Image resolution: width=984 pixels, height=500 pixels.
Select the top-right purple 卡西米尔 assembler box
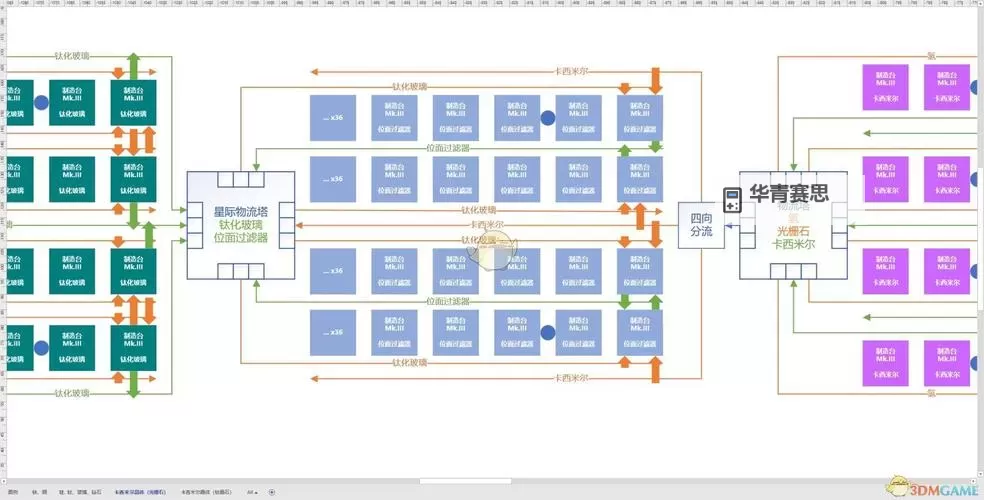946,87
